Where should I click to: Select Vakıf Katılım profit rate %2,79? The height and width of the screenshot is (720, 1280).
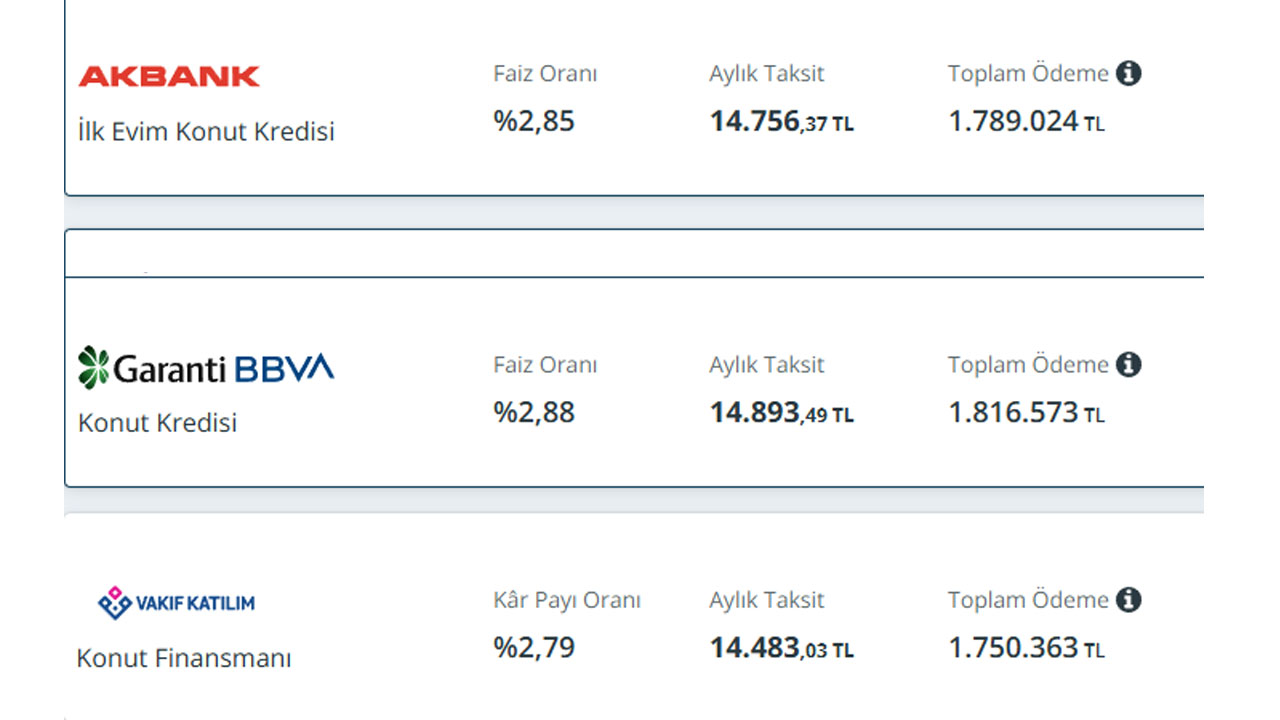coord(534,648)
